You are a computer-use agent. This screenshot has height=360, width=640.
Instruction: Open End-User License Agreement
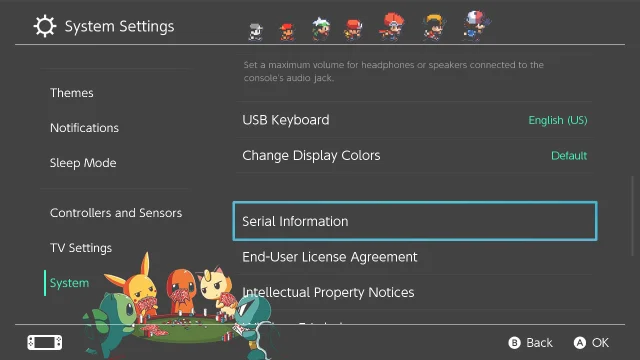click(414, 257)
